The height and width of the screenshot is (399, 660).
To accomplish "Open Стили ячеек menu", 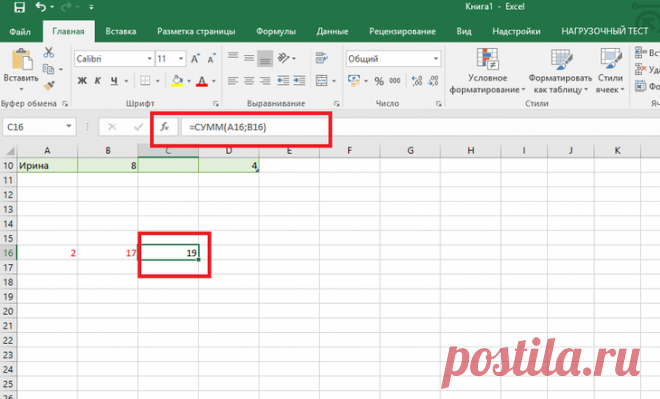I will click(x=610, y=71).
